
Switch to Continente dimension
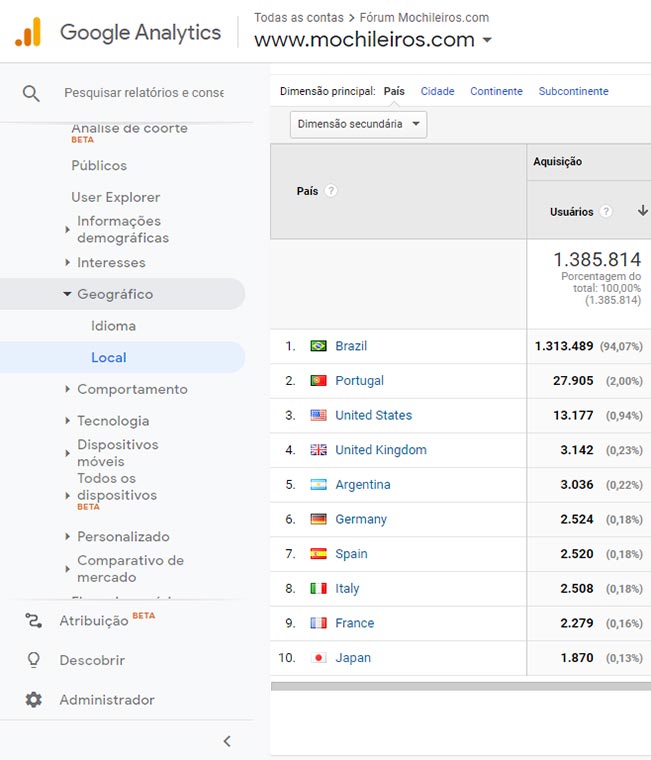coord(496,91)
